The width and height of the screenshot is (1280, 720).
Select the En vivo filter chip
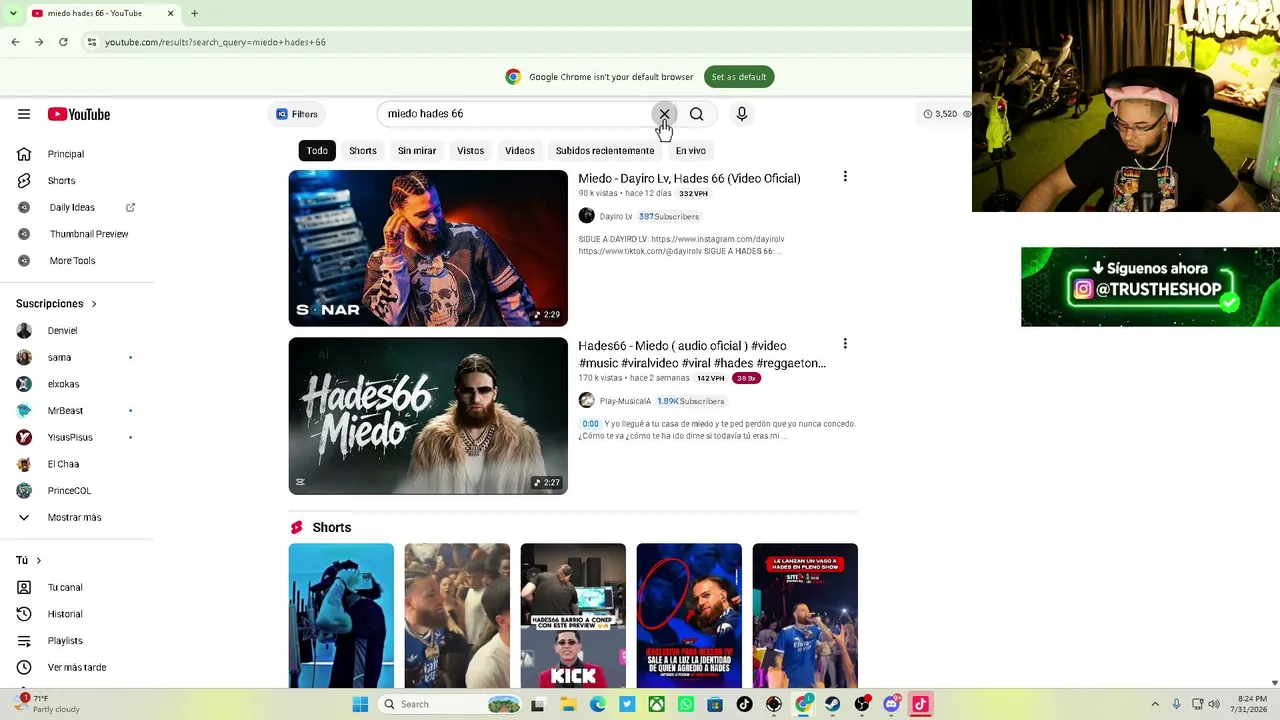coord(691,150)
